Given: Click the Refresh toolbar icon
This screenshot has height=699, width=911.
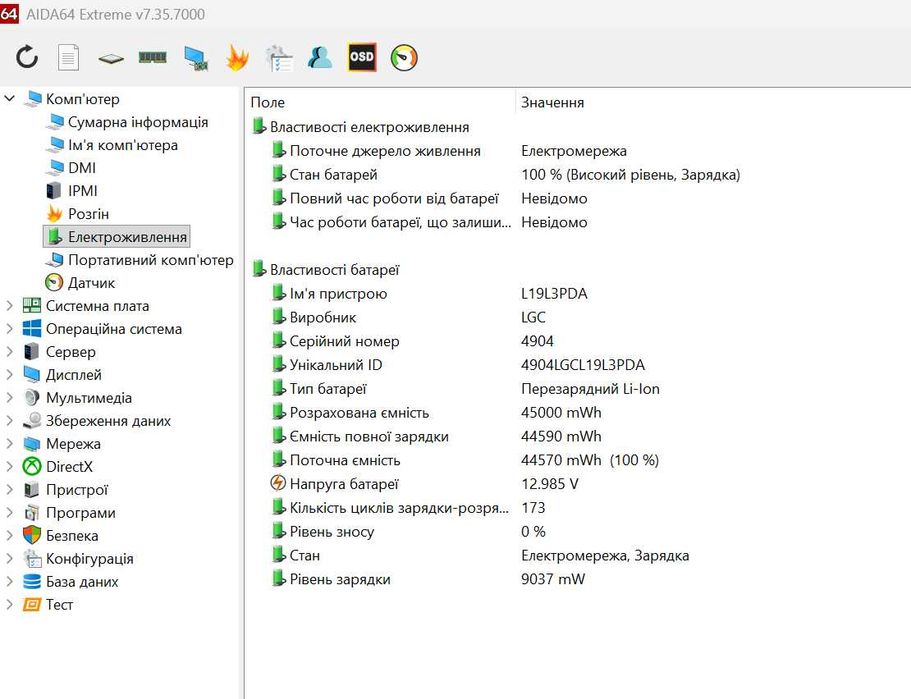Looking at the screenshot, I should point(27,58).
